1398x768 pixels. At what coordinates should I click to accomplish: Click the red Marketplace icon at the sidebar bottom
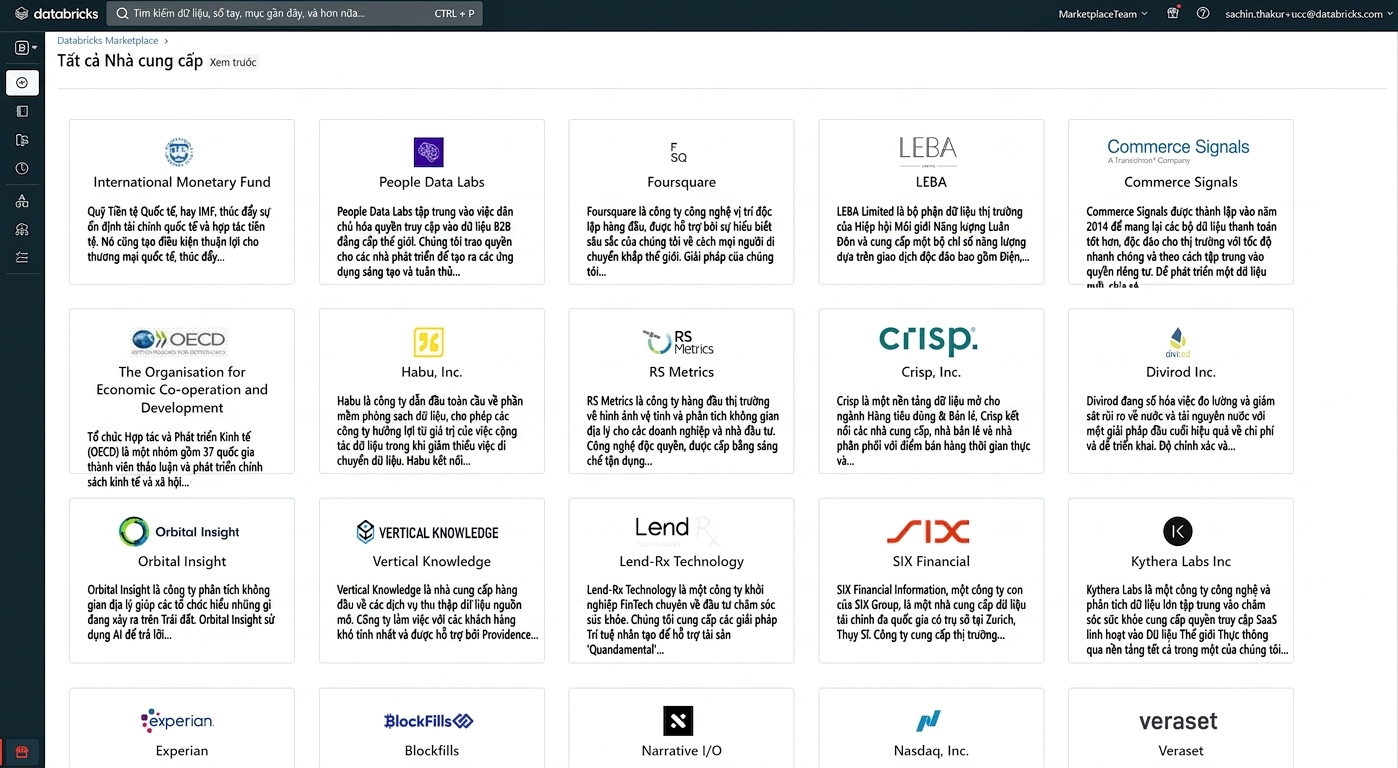tap(22, 752)
